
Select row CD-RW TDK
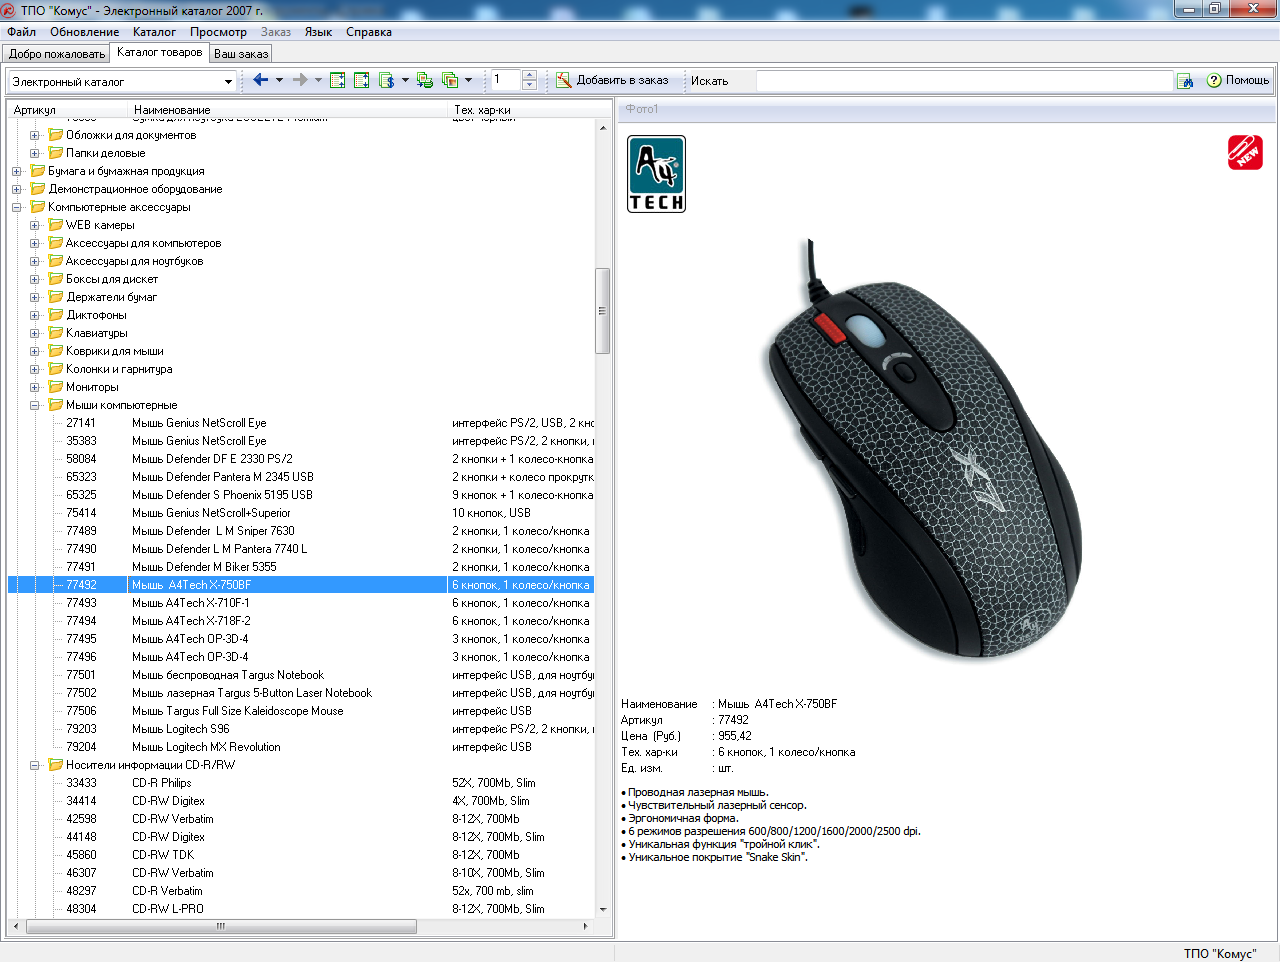(301, 855)
